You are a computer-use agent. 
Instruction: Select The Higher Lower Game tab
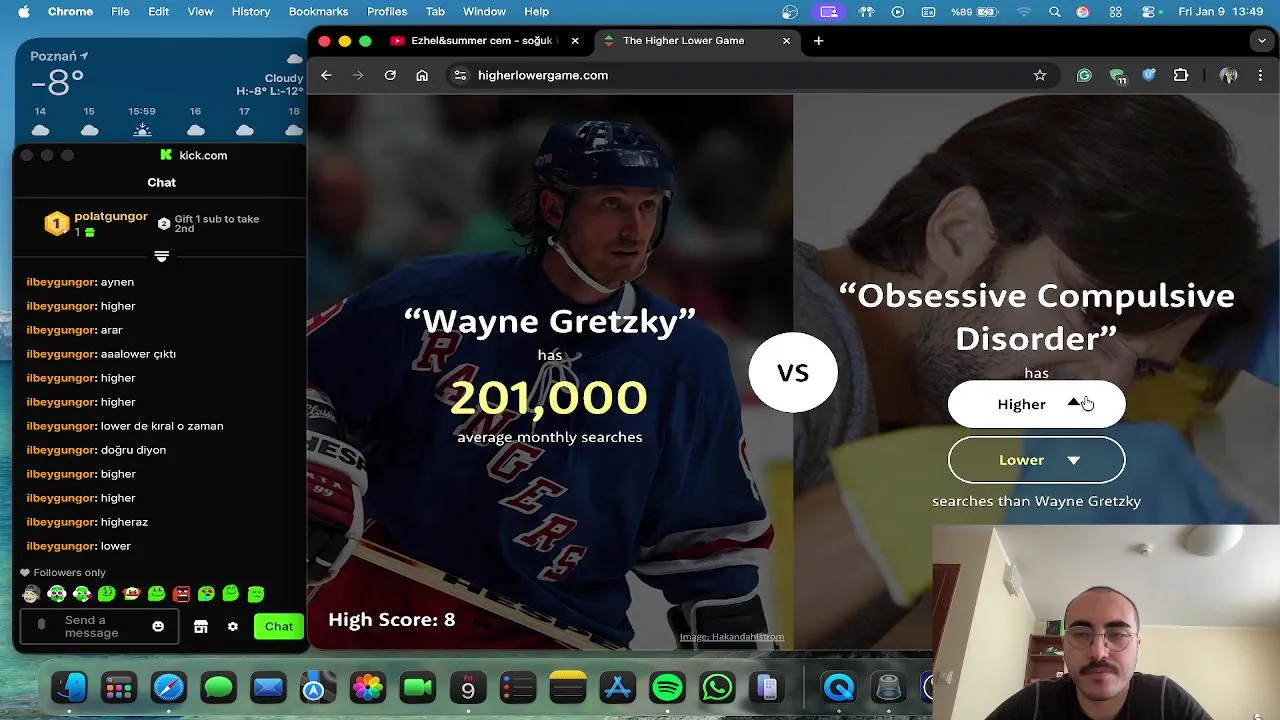pos(684,41)
